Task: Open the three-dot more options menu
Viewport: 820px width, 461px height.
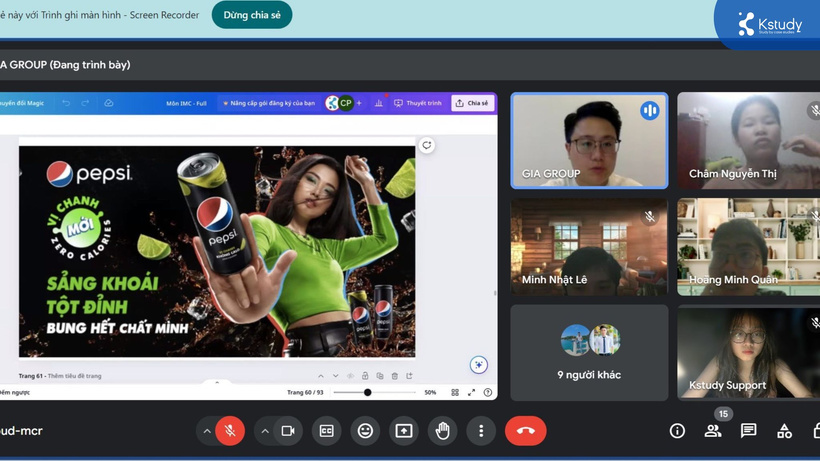Action: tap(481, 431)
